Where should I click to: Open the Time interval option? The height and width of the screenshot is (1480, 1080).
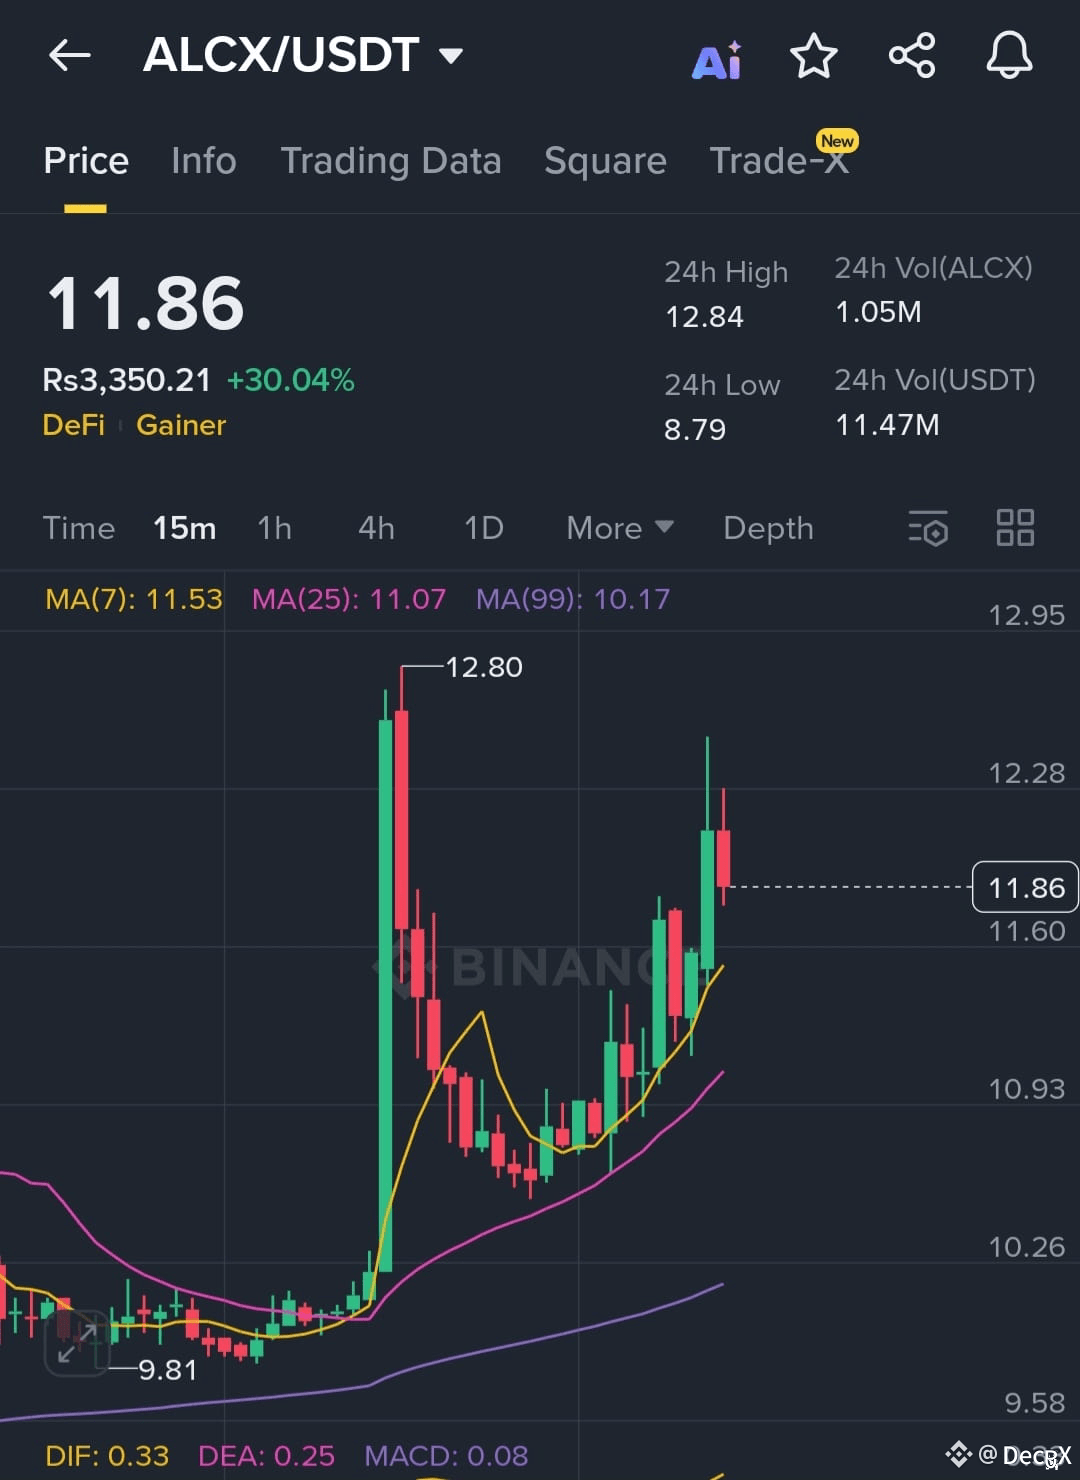78,529
